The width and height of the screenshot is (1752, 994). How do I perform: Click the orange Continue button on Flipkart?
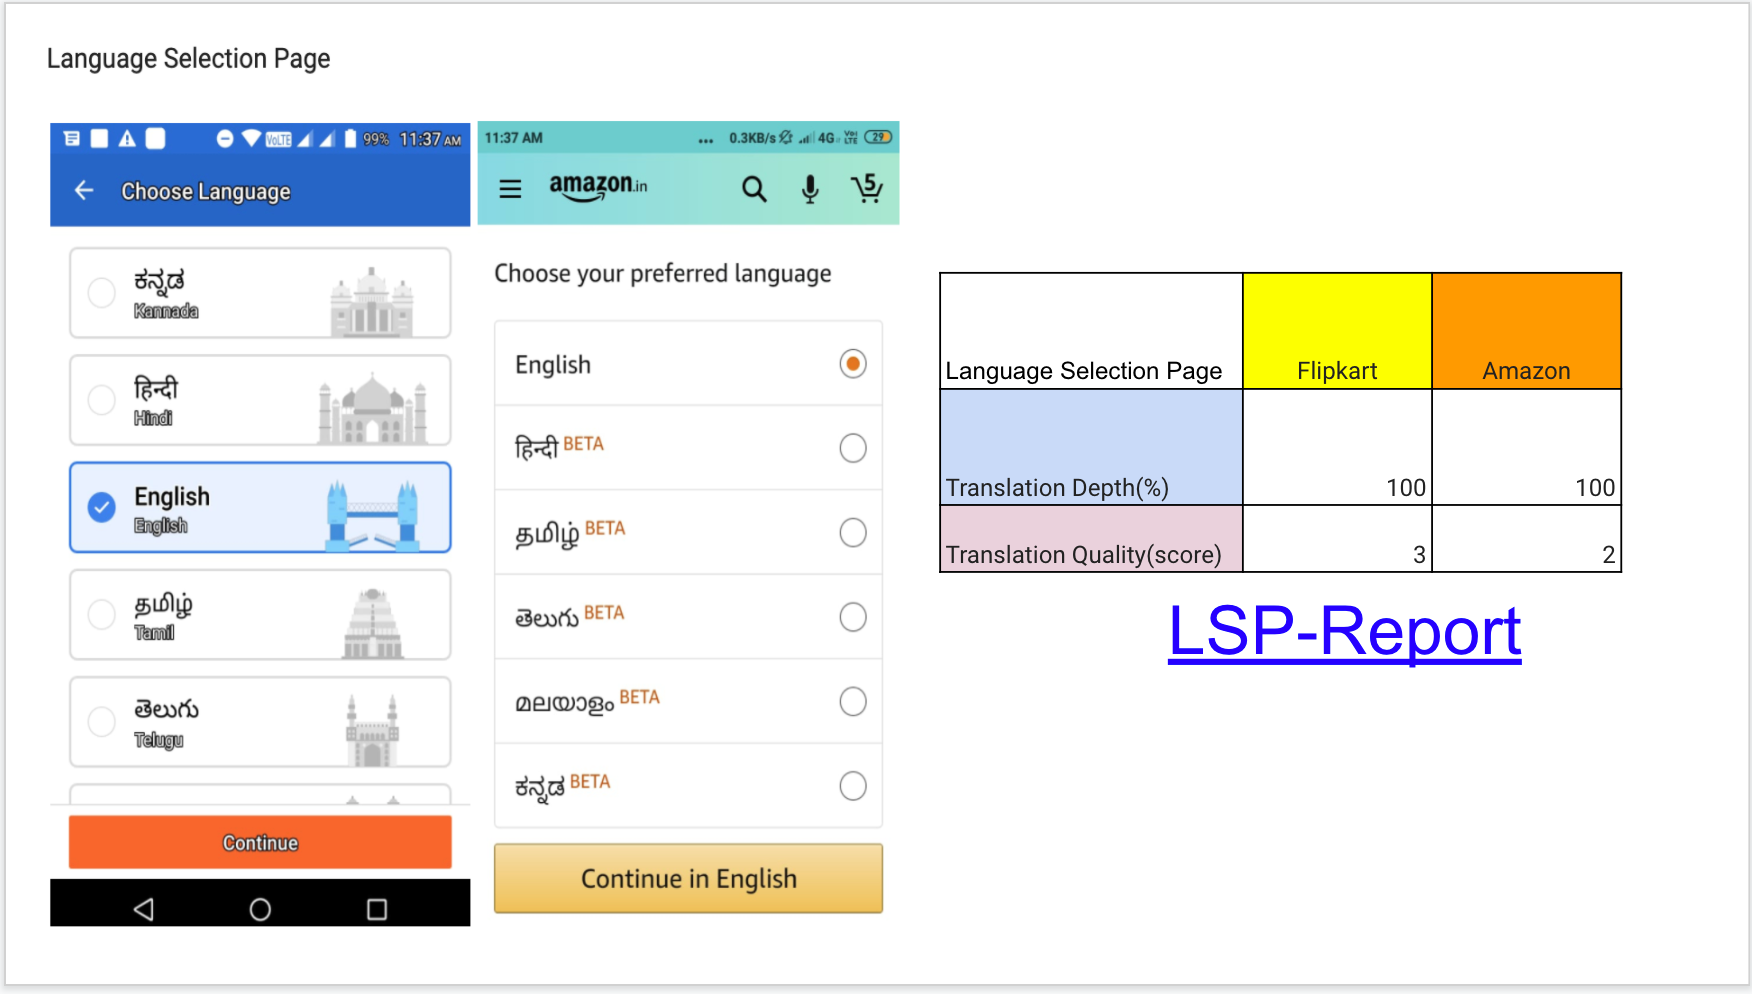(259, 842)
